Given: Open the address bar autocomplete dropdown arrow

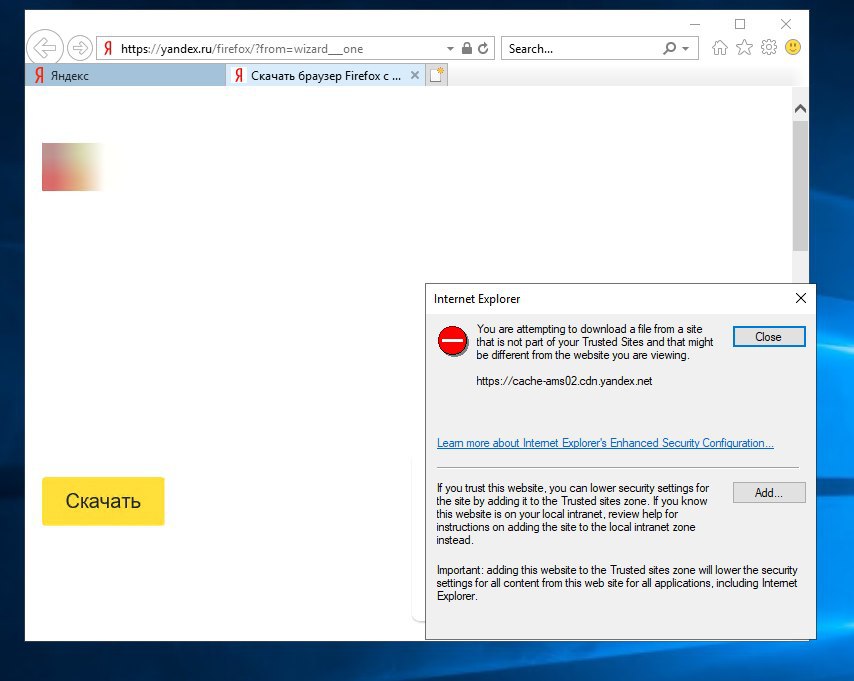Looking at the screenshot, I should click(450, 48).
